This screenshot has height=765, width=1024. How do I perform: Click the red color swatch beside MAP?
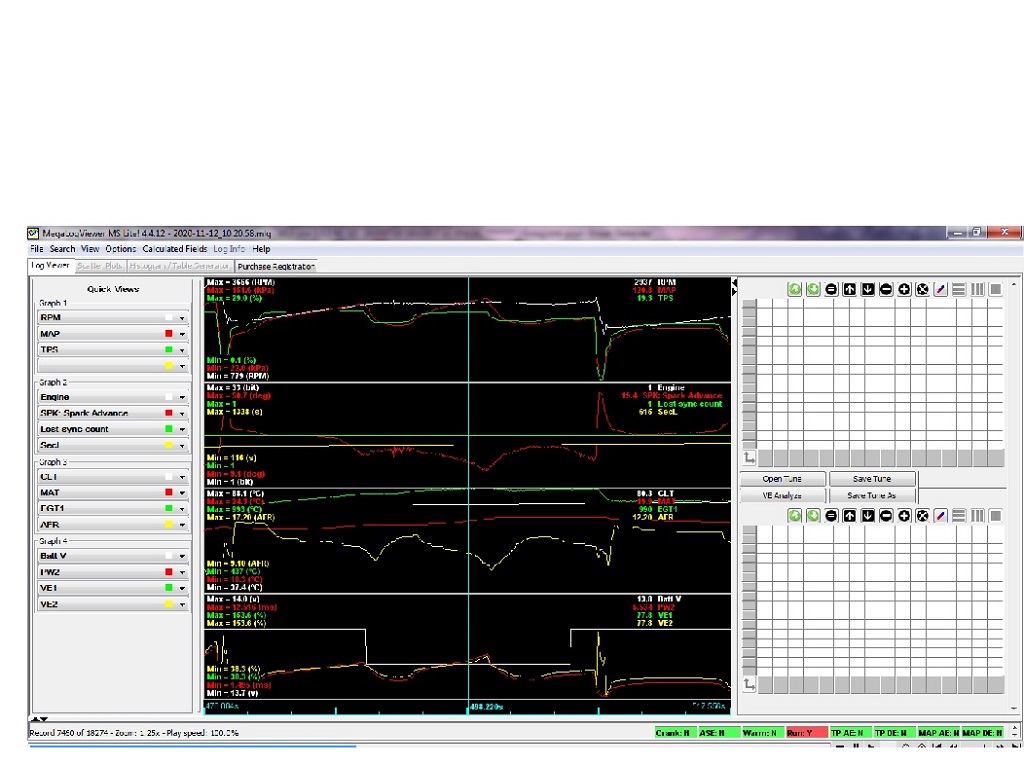(170, 333)
